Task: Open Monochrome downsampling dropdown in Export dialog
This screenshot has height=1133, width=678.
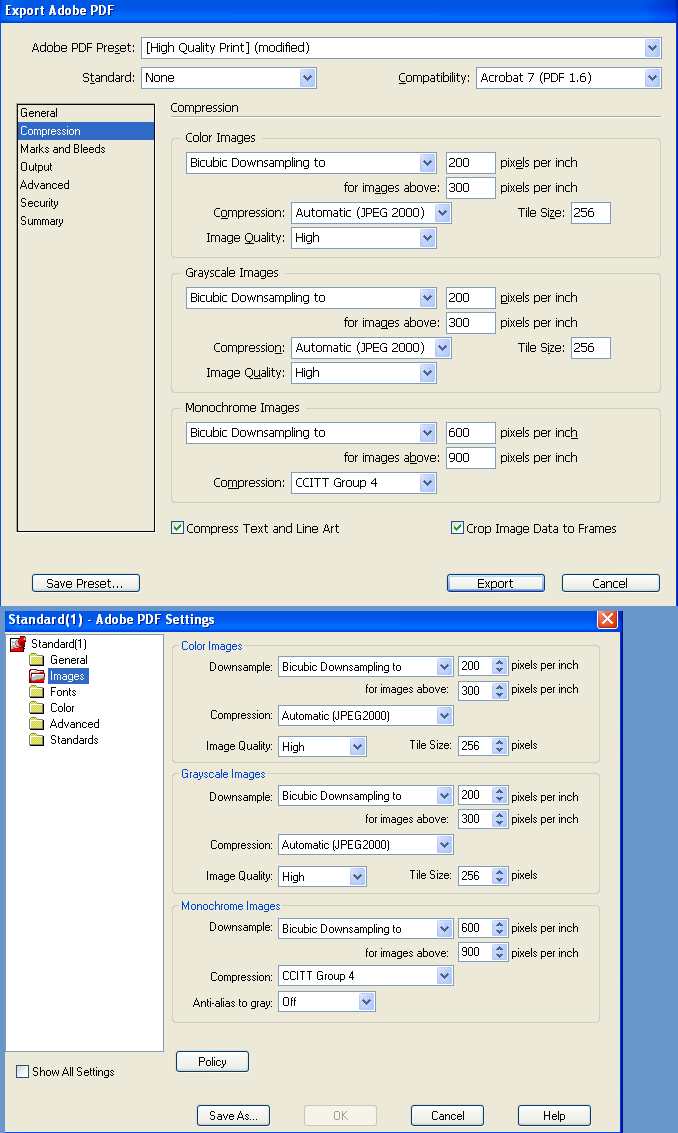Action: (x=311, y=433)
